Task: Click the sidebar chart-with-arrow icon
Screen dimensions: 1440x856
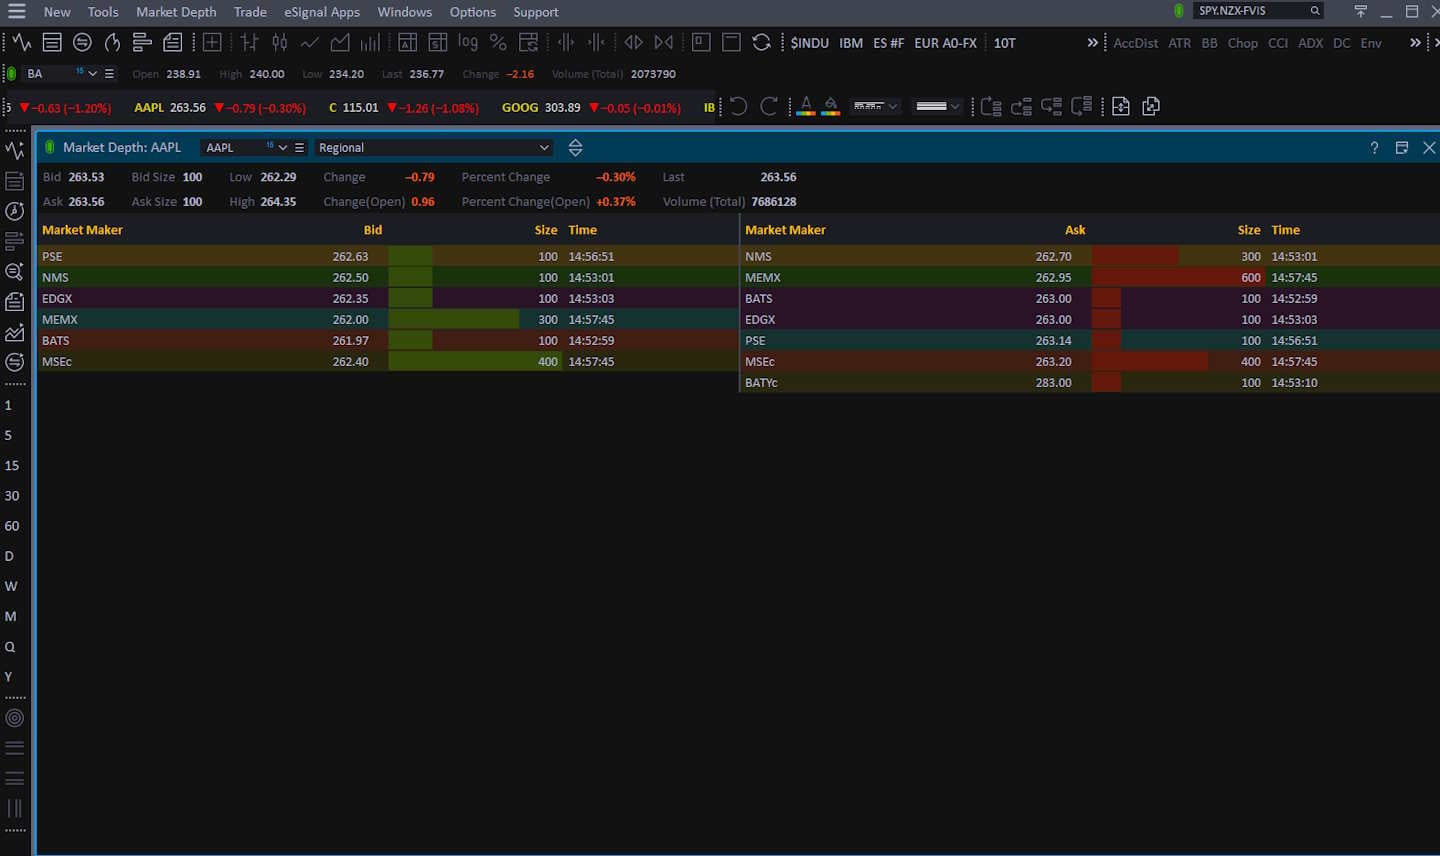Action: (x=15, y=332)
